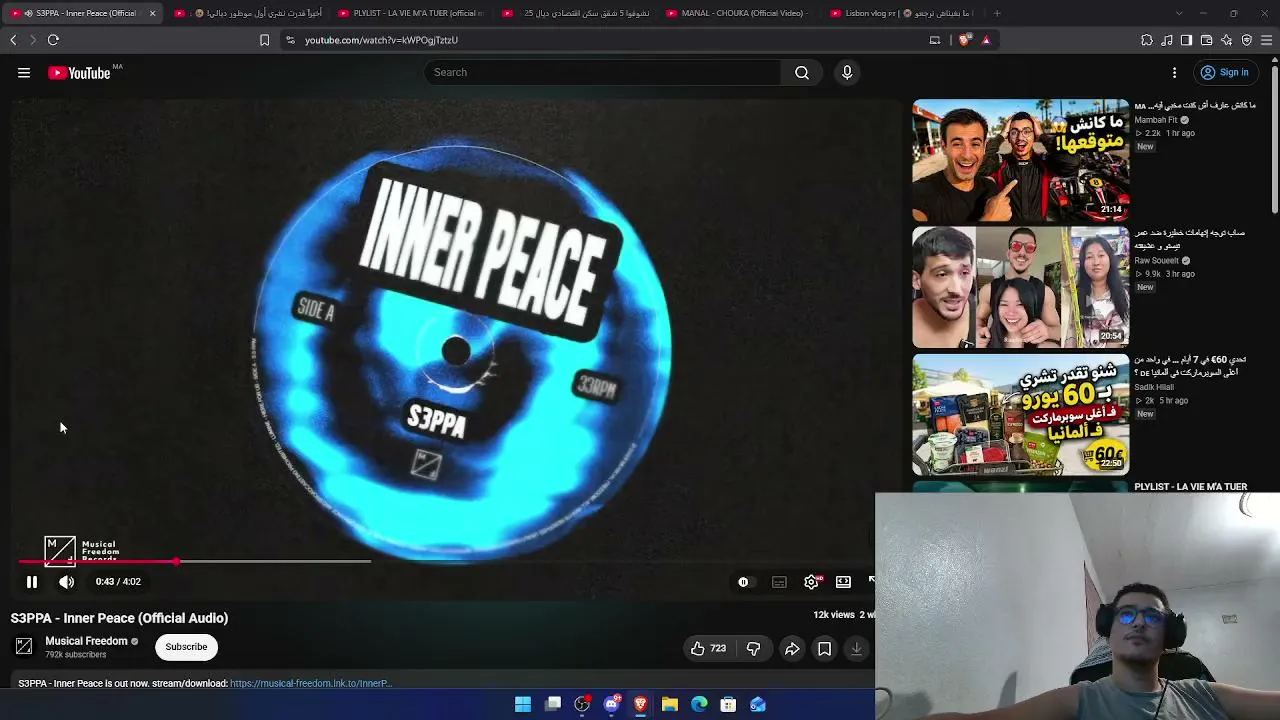This screenshot has width=1280, height=720.
Task: Toggle the browser sidebar panel
Action: 1186,40
